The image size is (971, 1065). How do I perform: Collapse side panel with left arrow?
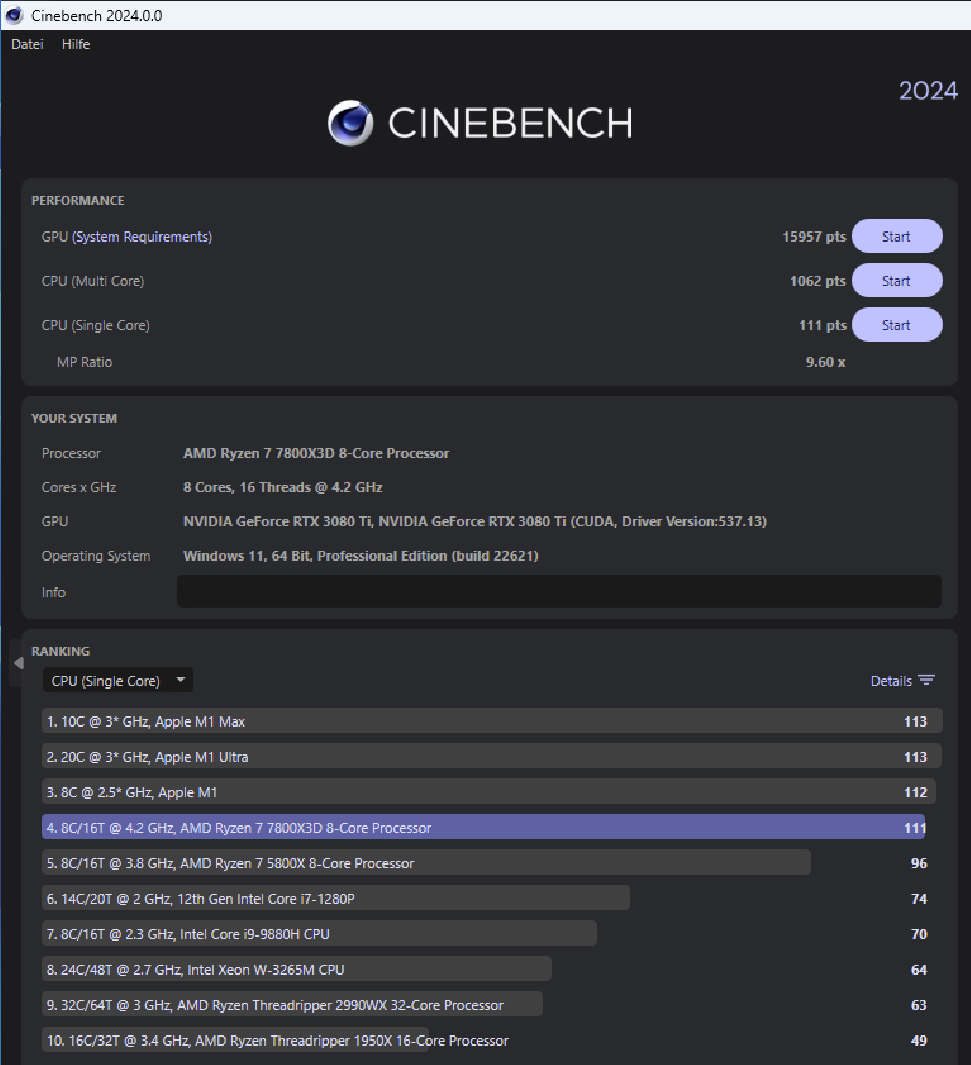coord(18,663)
